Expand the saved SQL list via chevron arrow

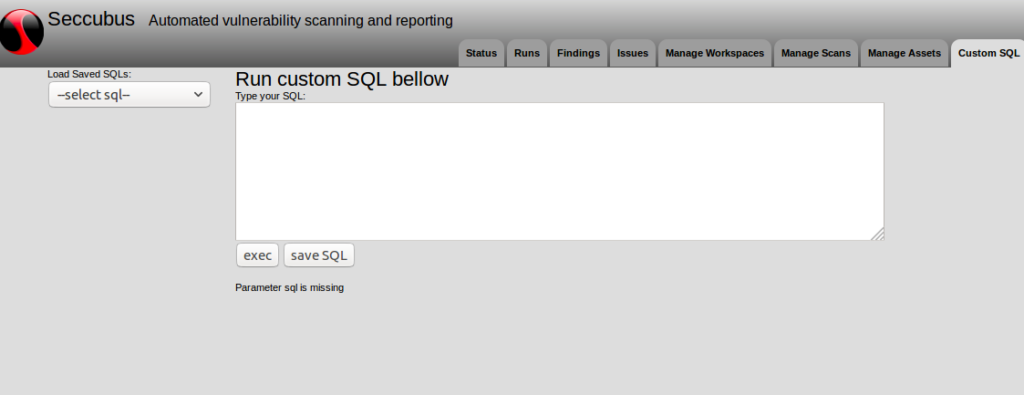[199, 95]
